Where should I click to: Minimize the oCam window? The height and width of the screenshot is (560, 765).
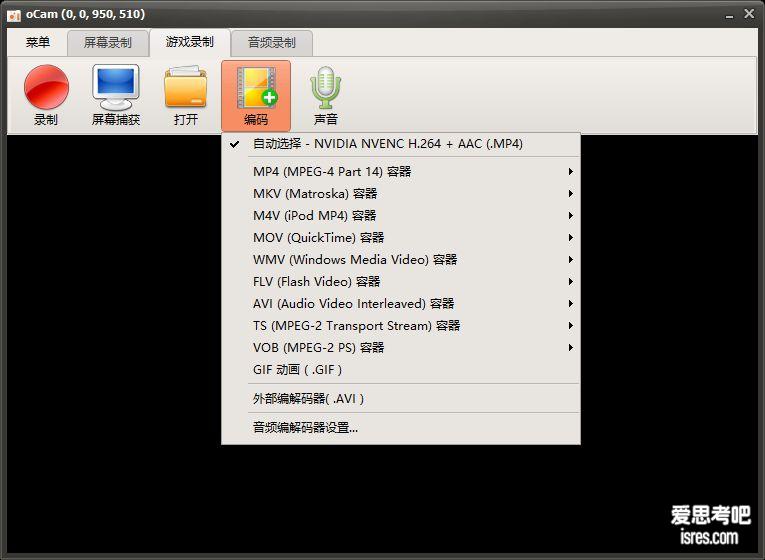click(729, 15)
